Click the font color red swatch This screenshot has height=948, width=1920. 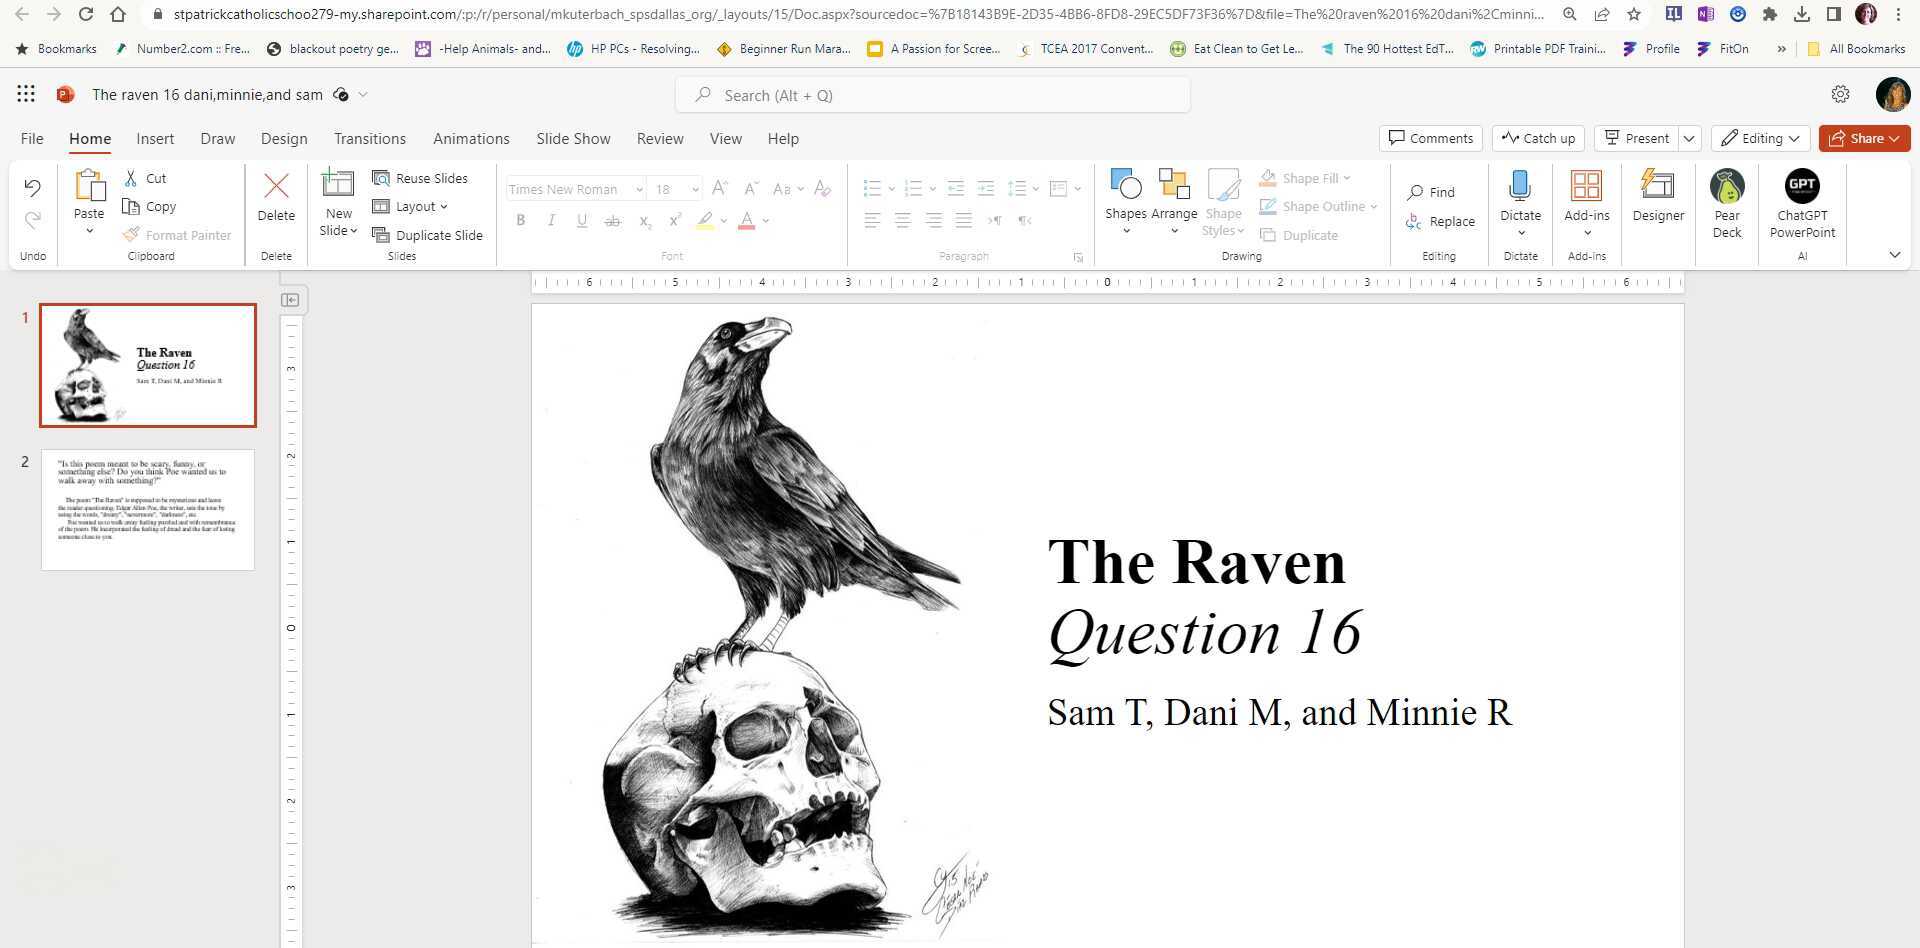746,220
